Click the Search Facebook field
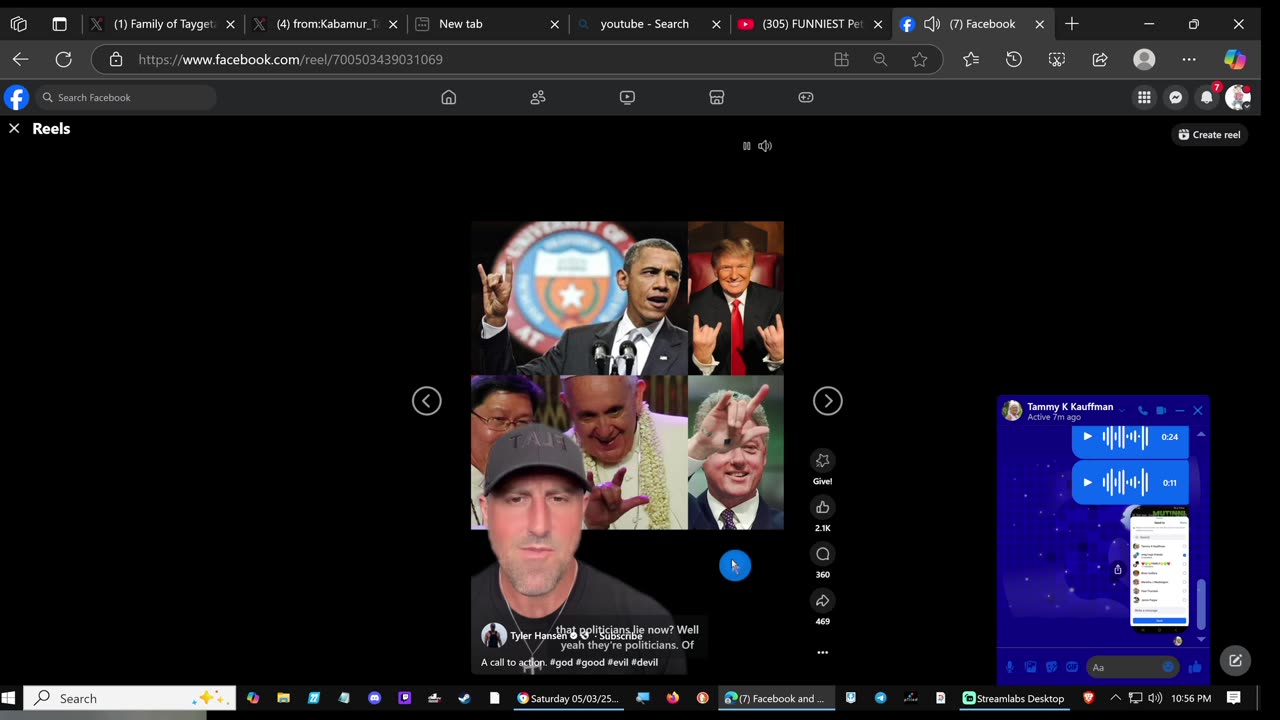This screenshot has height=720, width=1280. click(x=127, y=97)
